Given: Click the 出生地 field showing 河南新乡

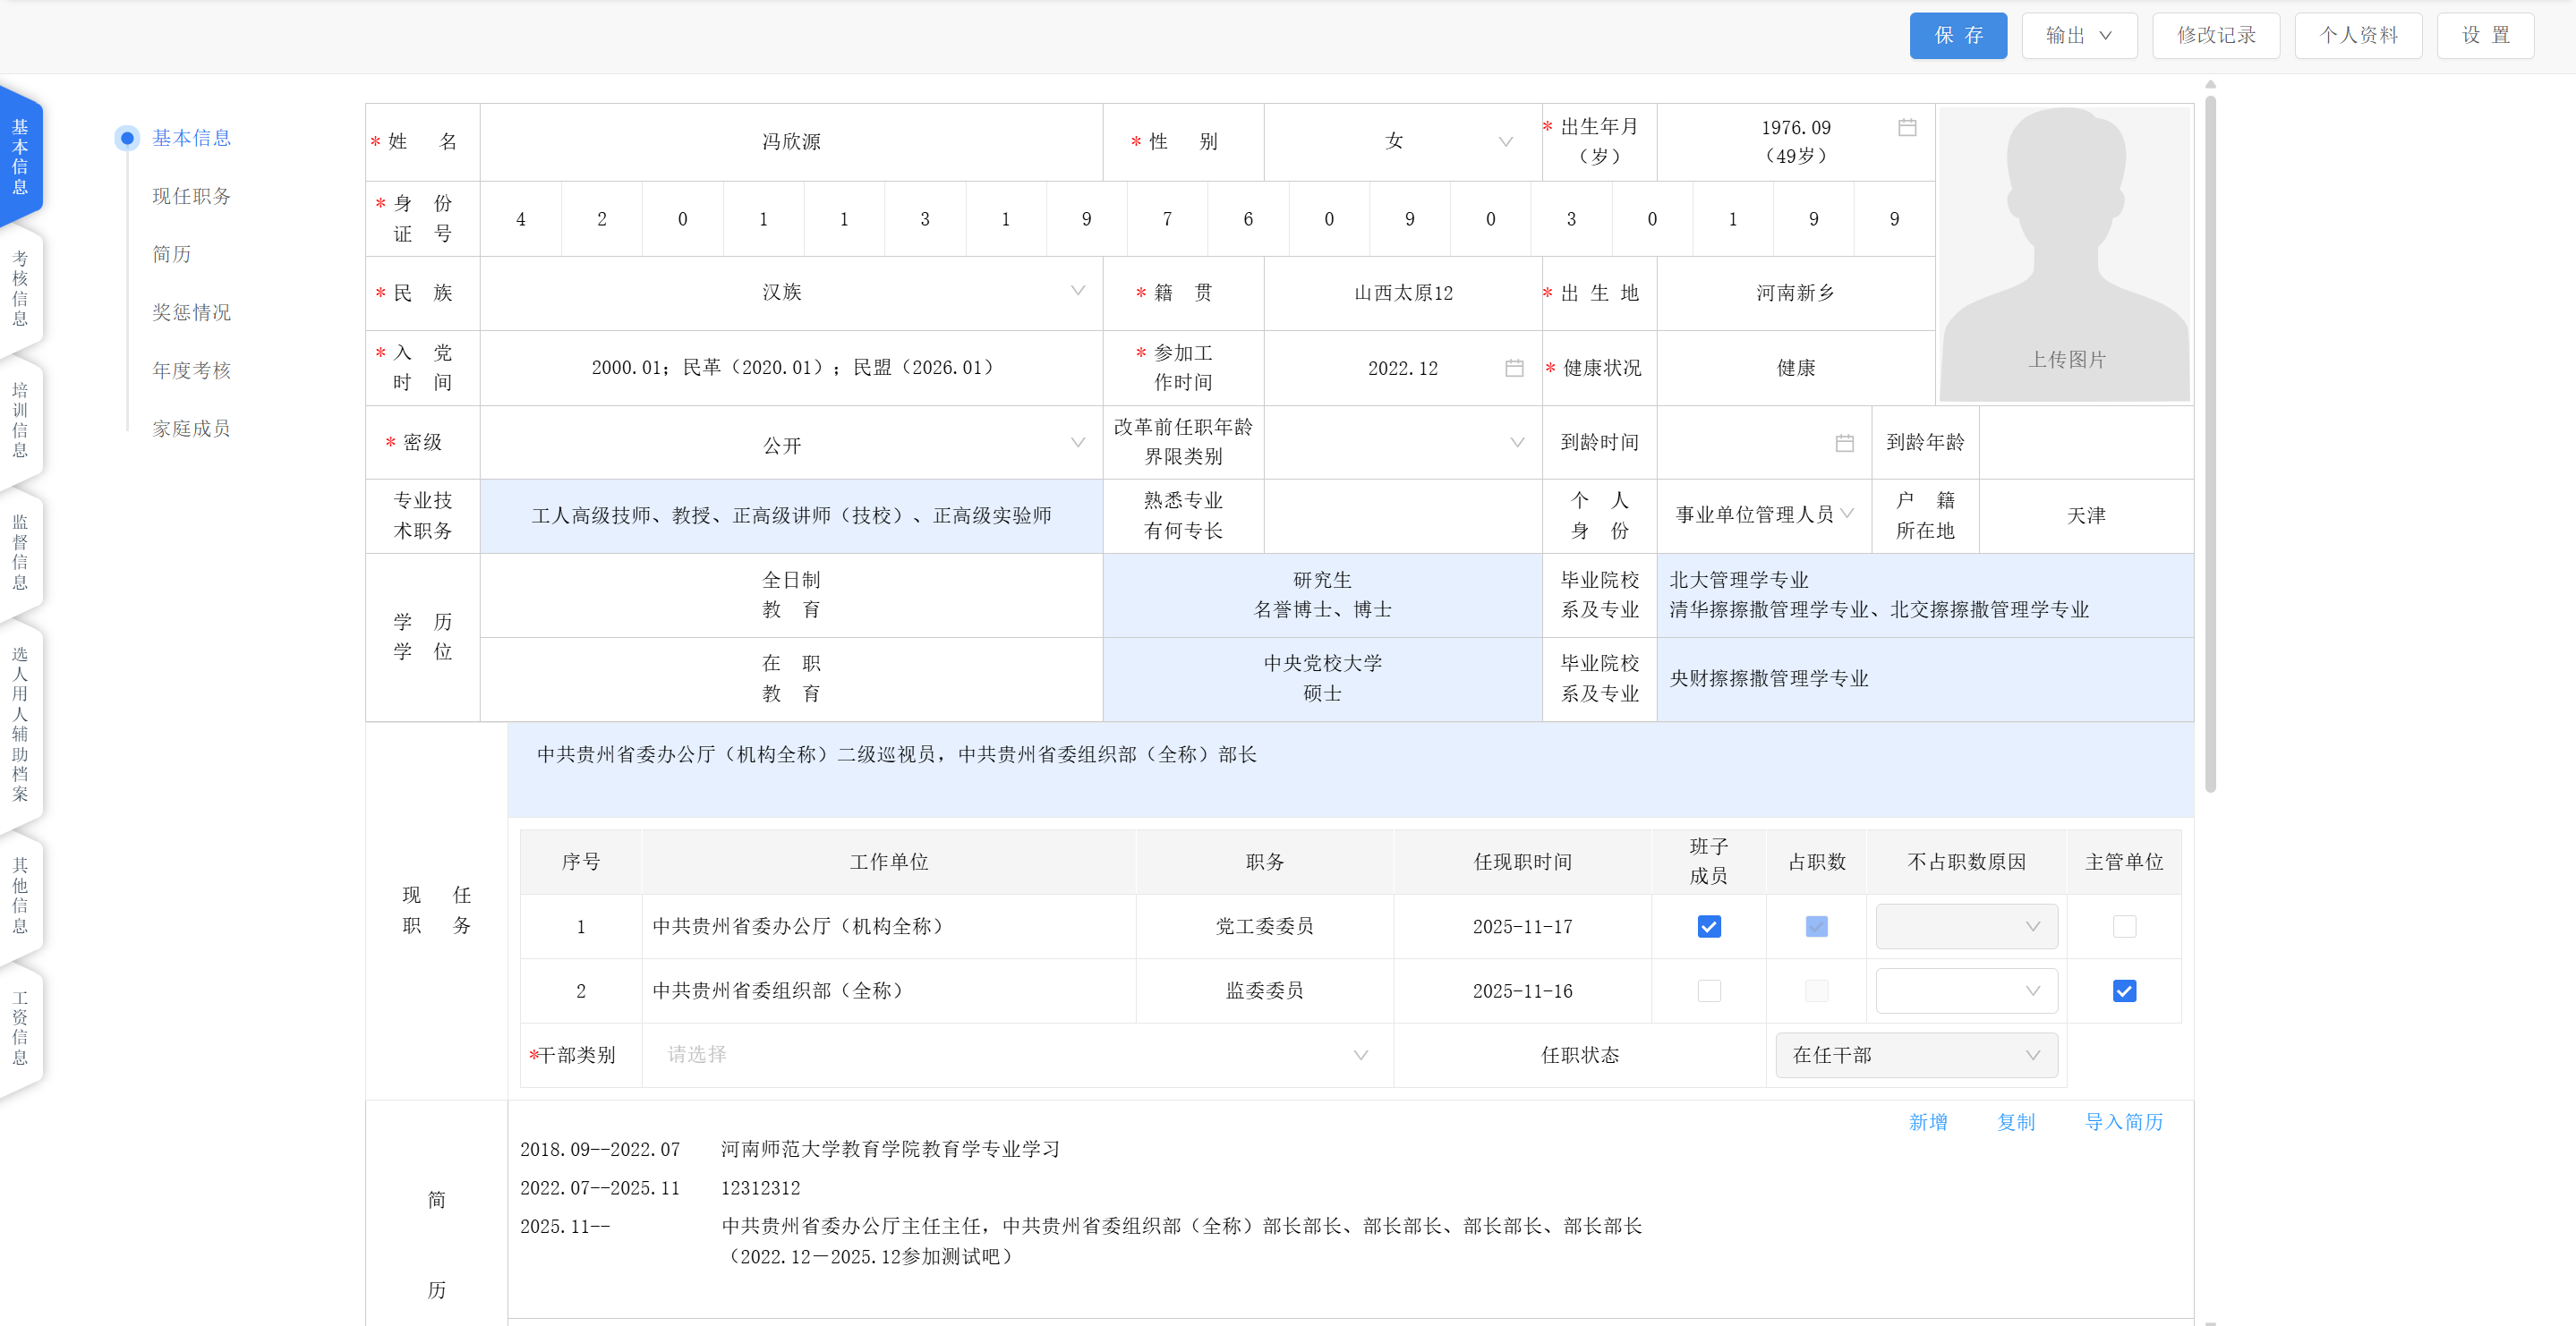Looking at the screenshot, I should tap(1795, 293).
